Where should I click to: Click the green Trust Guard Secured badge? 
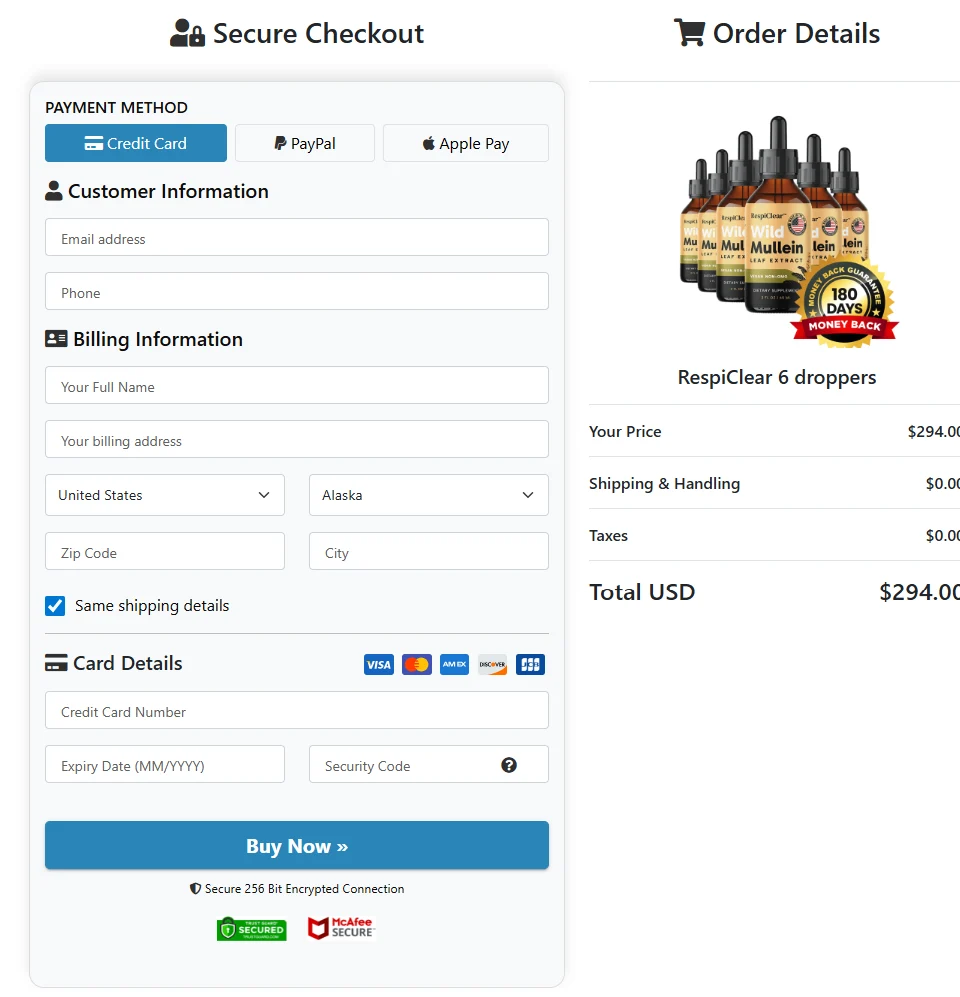click(252, 929)
